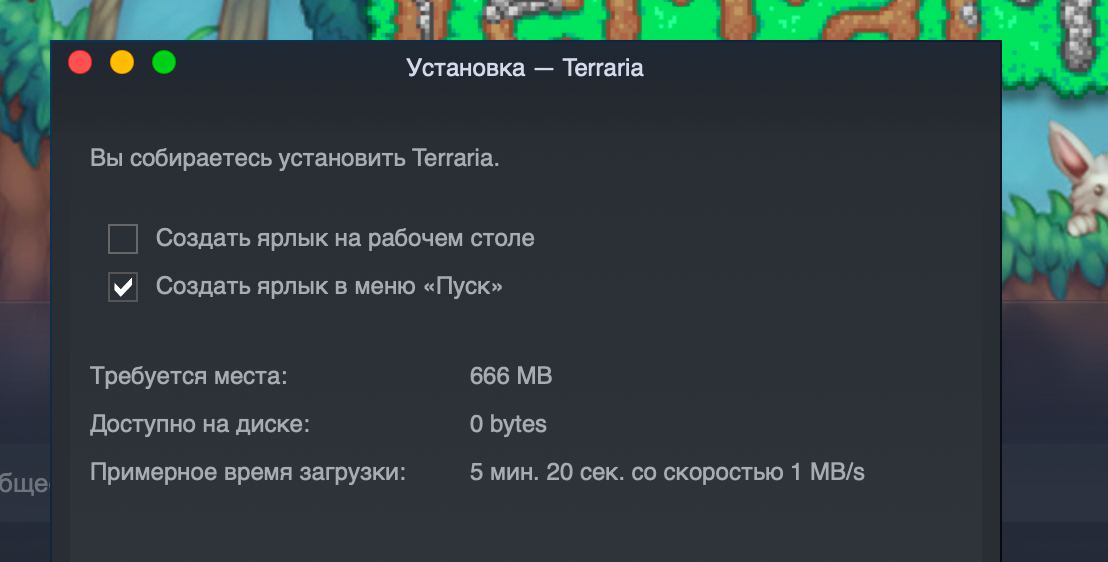Click the «Доступно на диске:» label
Screen dimensions: 1108x562
[x=200, y=424]
